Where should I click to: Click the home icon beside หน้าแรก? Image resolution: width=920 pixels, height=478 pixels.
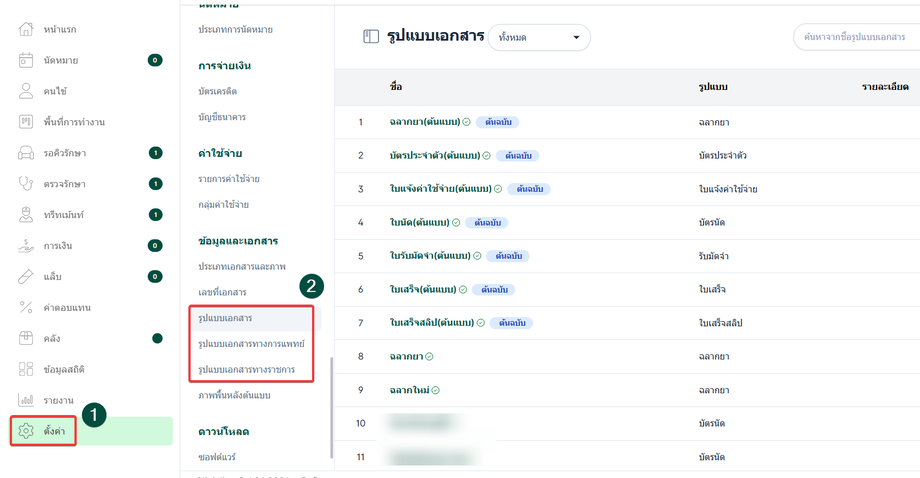point(27,29)
